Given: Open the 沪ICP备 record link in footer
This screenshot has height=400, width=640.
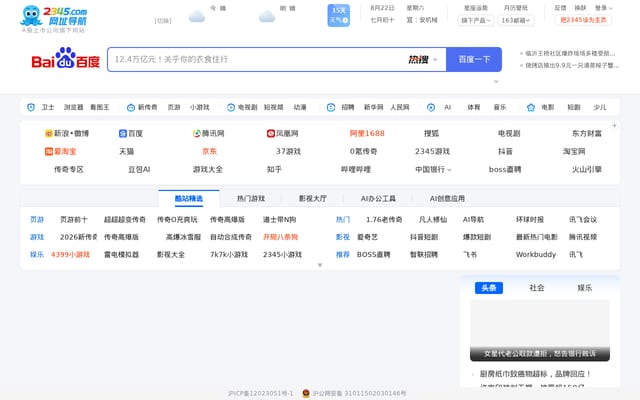Looking at the screenshot, I should [260, 393].
